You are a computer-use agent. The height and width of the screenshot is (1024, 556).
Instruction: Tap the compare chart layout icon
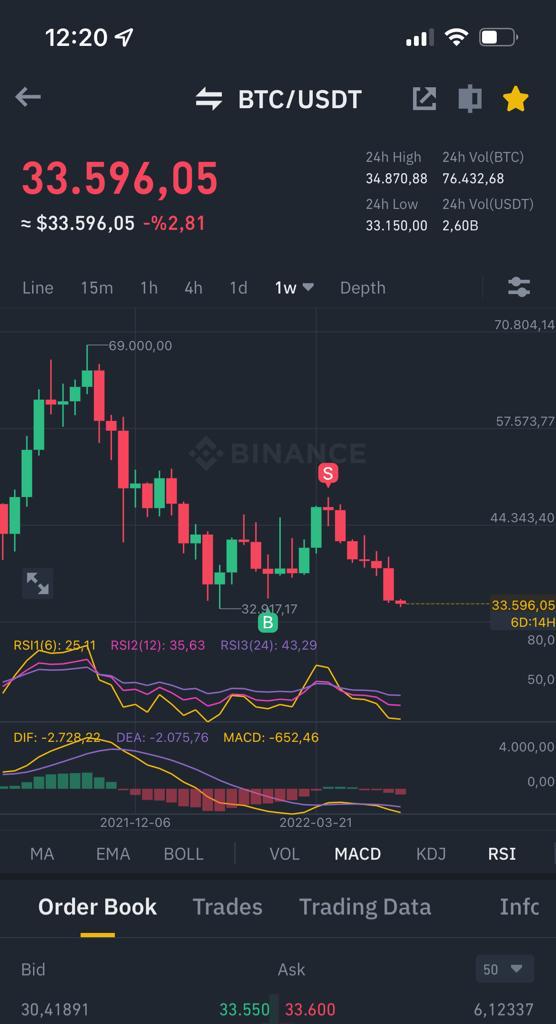[x=470, y=99]
